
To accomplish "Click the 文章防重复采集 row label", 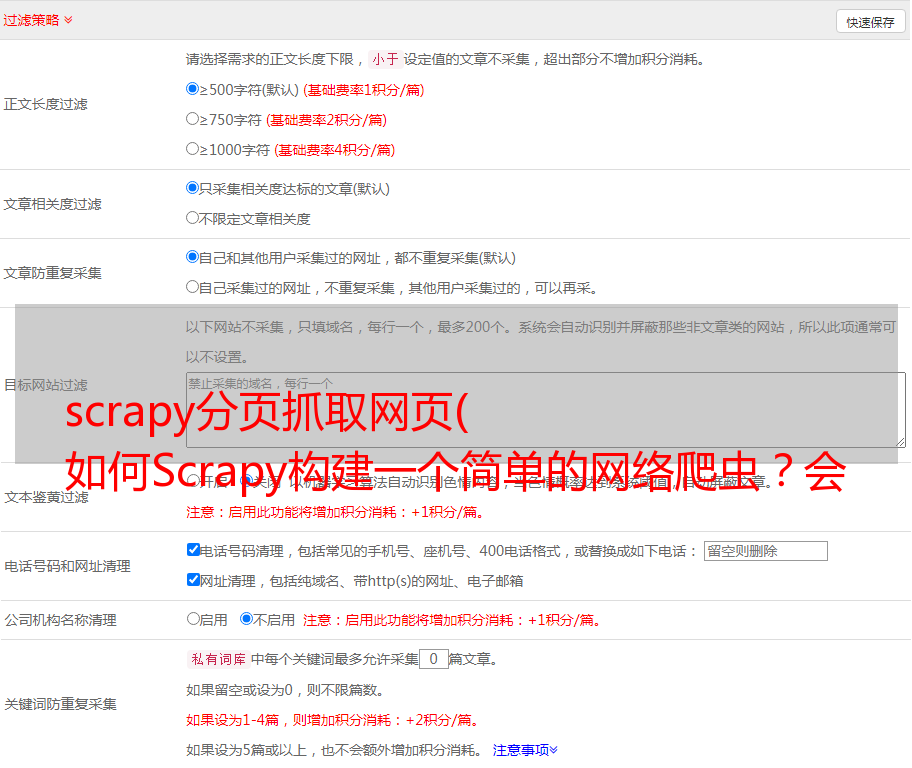I will (x=52, y=273).
